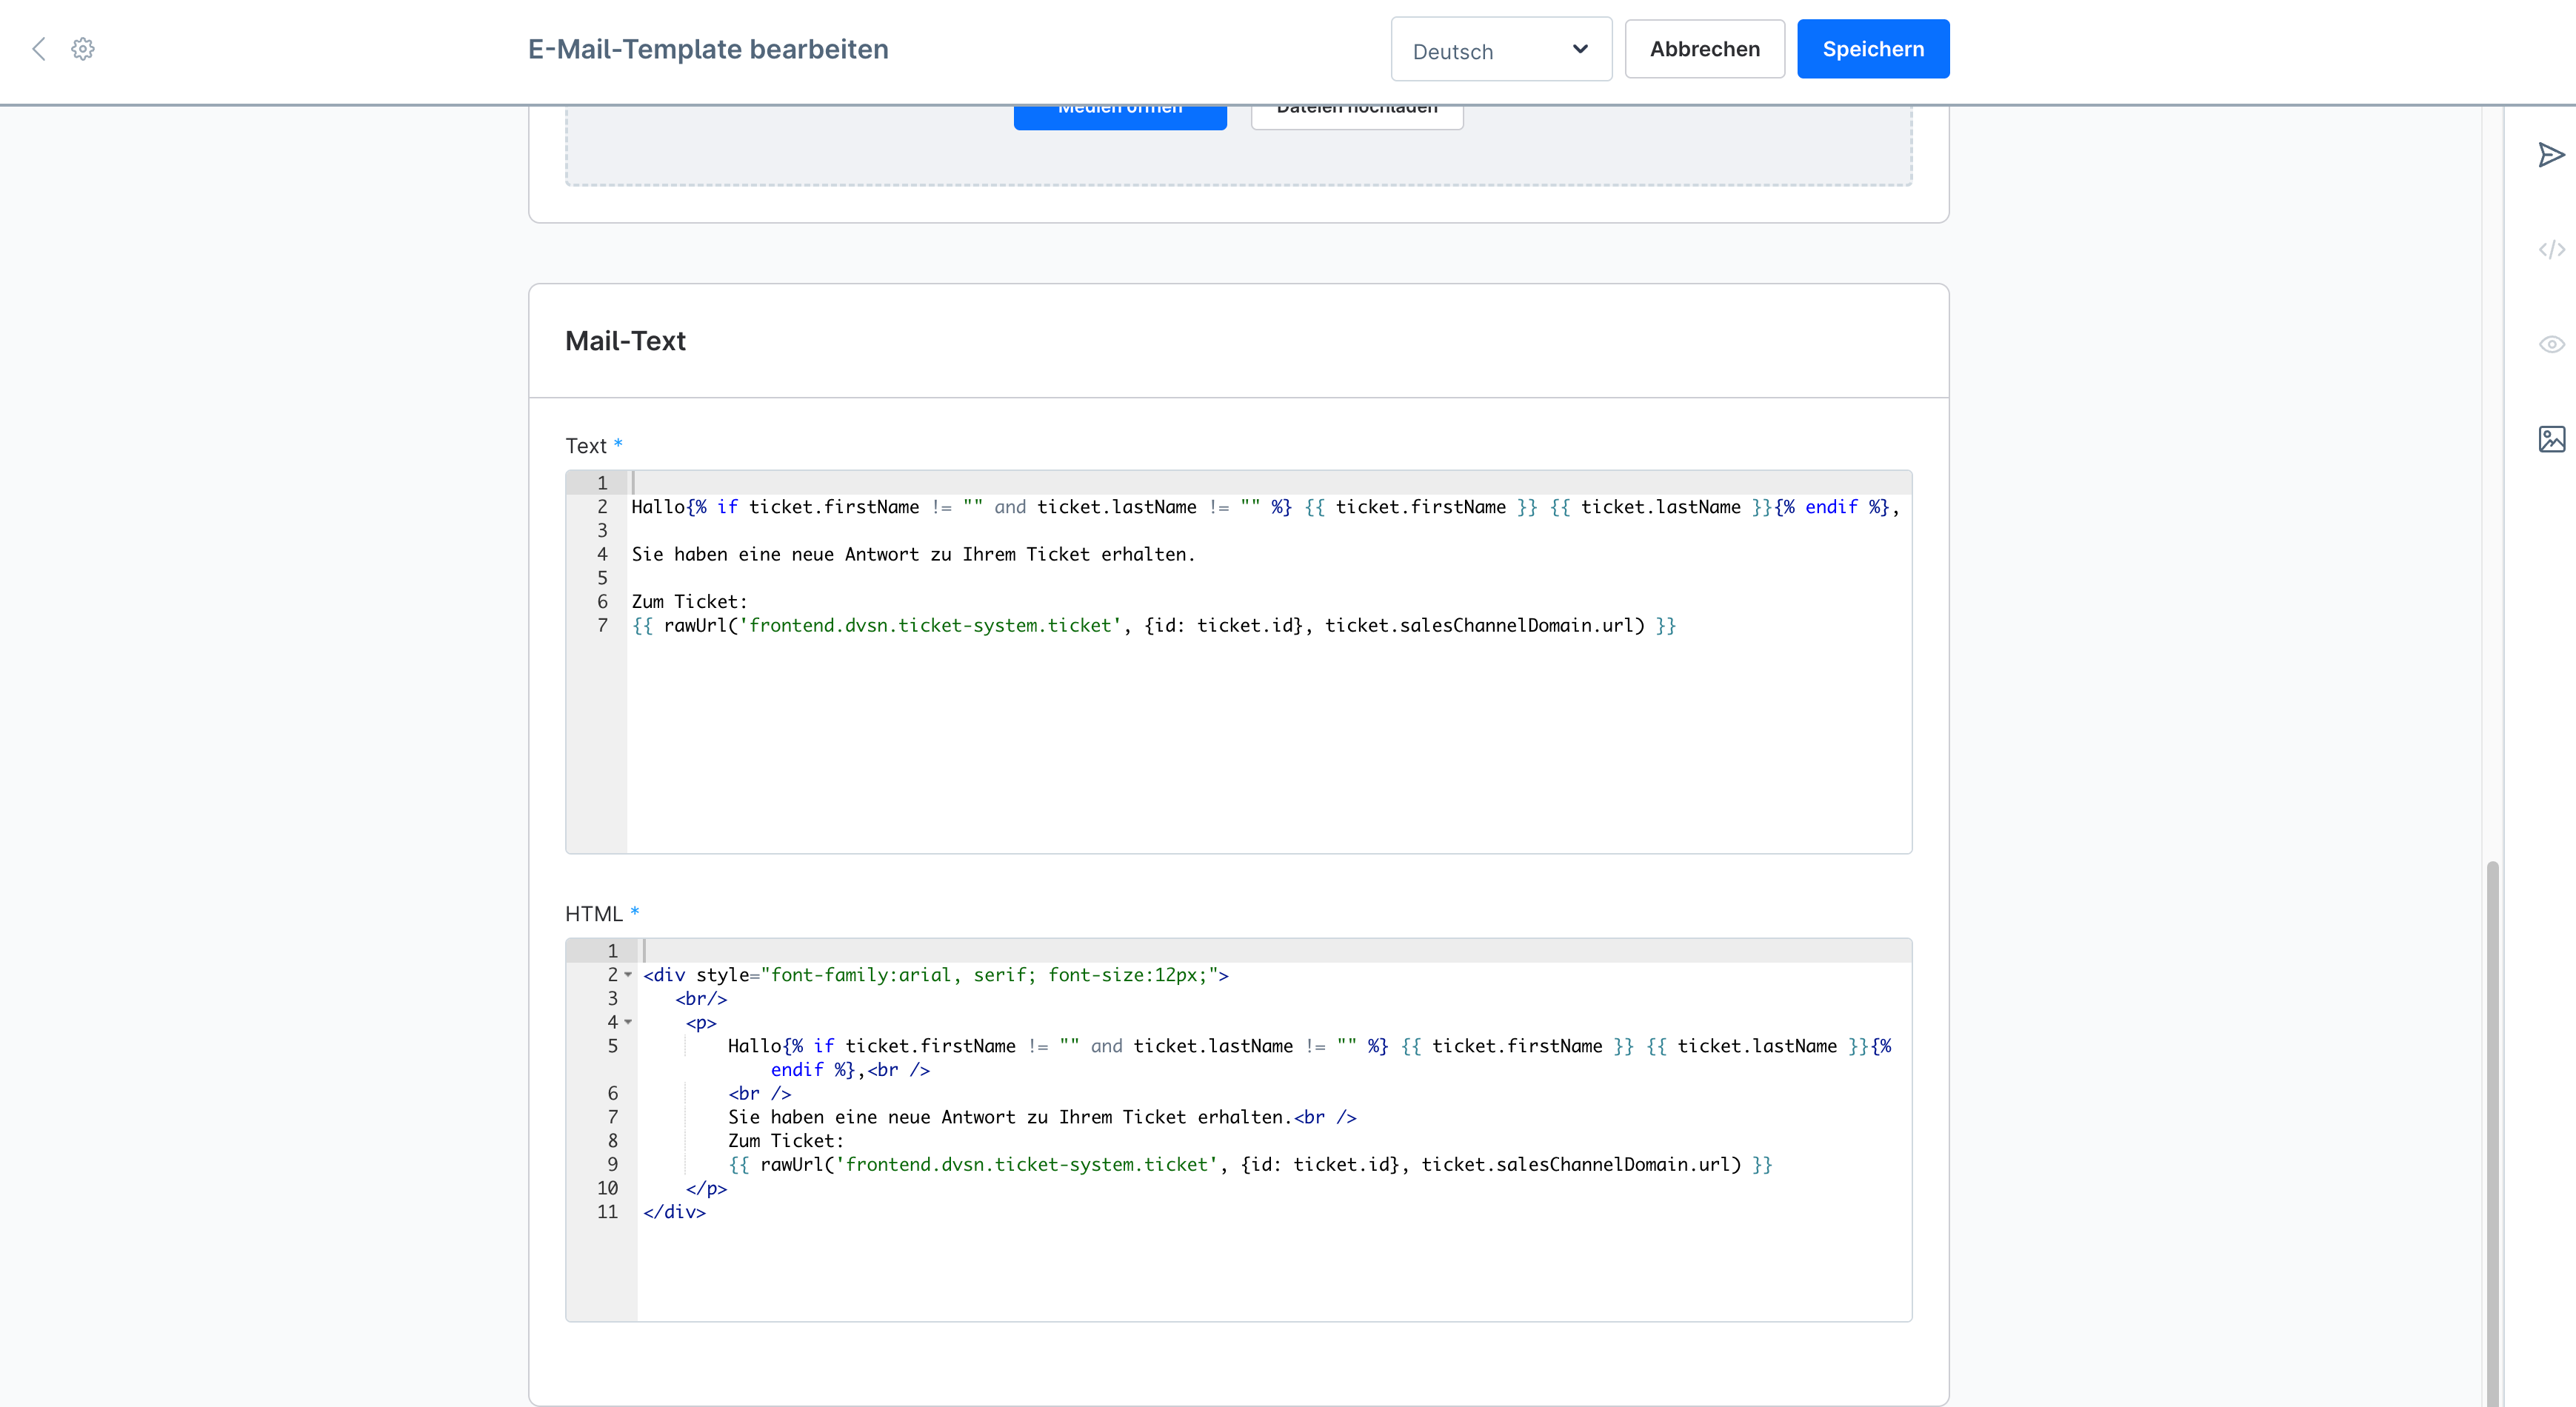Click the rawUrl line in HTML editor
This screenshot has width=2576, height=1407.
[1250, 1165]
